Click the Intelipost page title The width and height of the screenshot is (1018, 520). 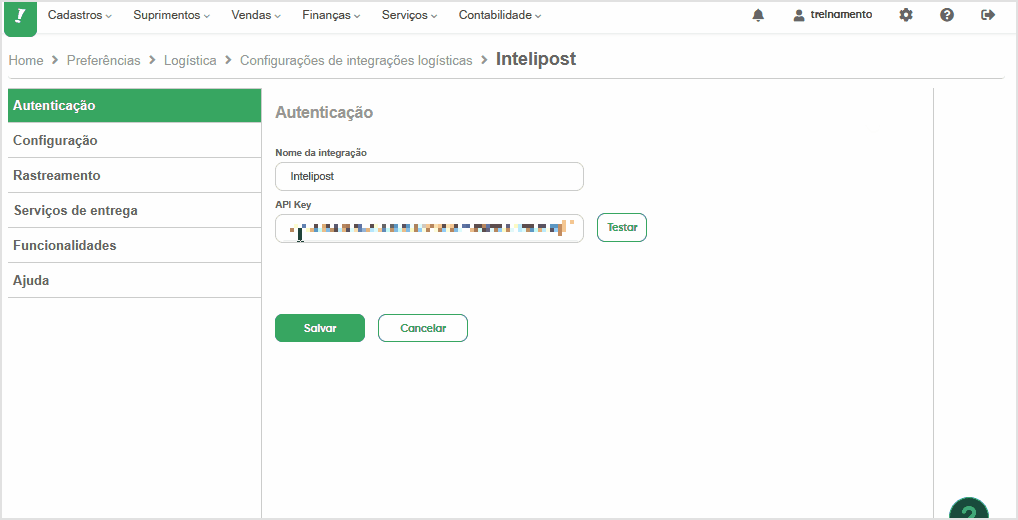[536, 59]
